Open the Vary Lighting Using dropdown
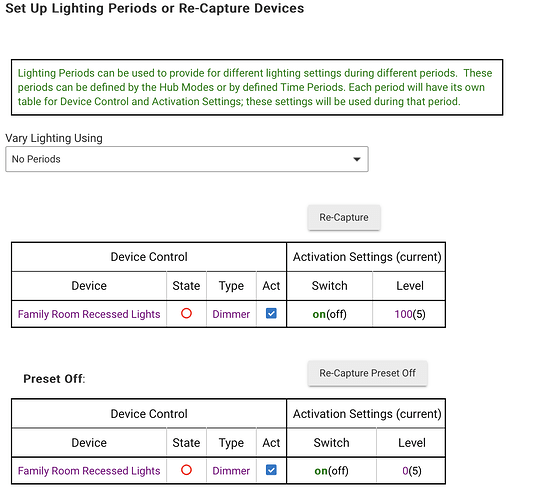 pyautogui.click(x=187, y=159)
